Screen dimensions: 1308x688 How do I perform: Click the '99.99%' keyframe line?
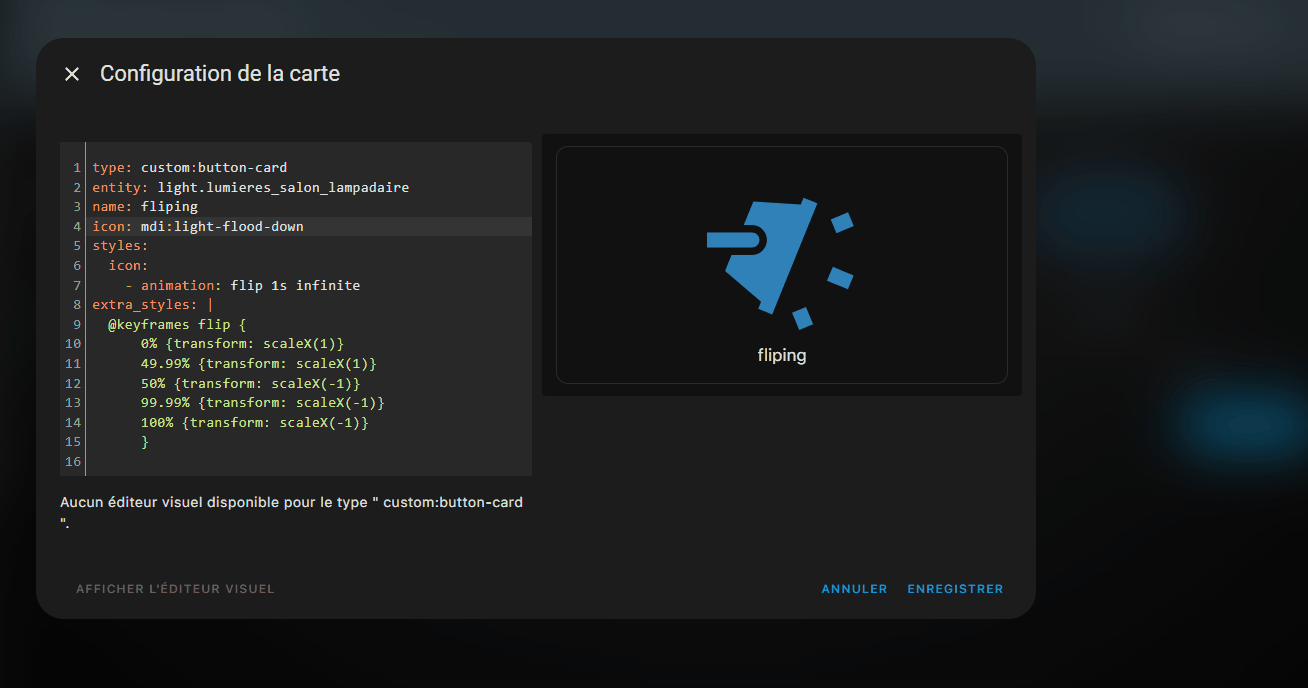[262, 403]
